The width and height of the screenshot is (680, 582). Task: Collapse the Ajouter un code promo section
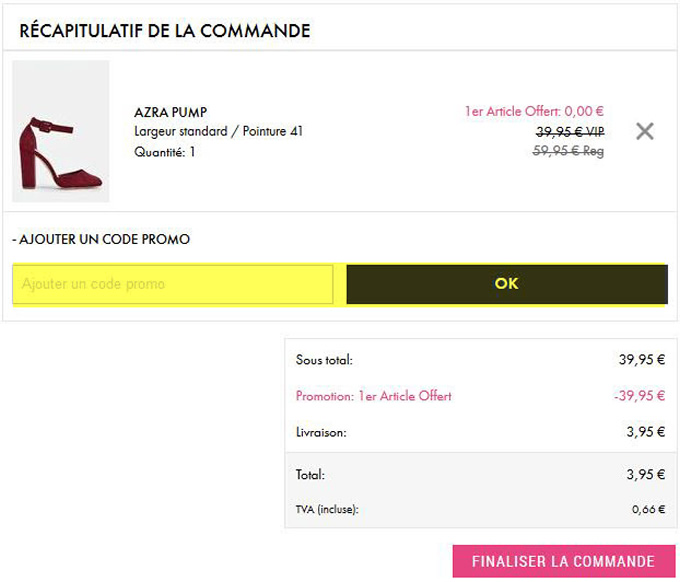[x=101, y=239]
